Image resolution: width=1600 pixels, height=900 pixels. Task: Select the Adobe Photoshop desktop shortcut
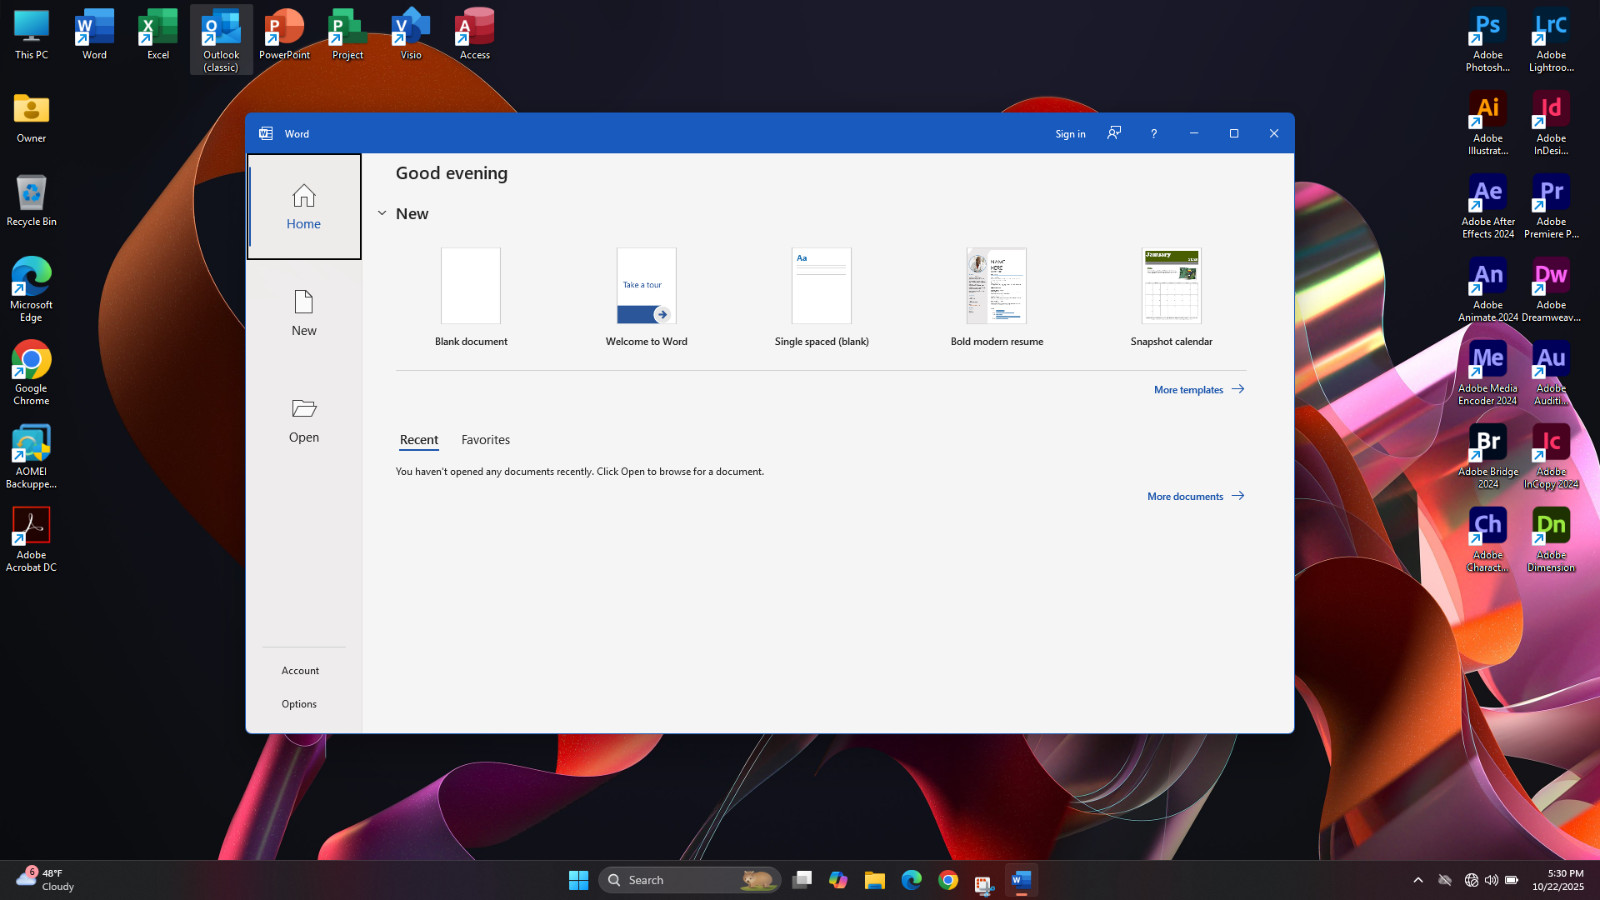[x=1488, y=40]
